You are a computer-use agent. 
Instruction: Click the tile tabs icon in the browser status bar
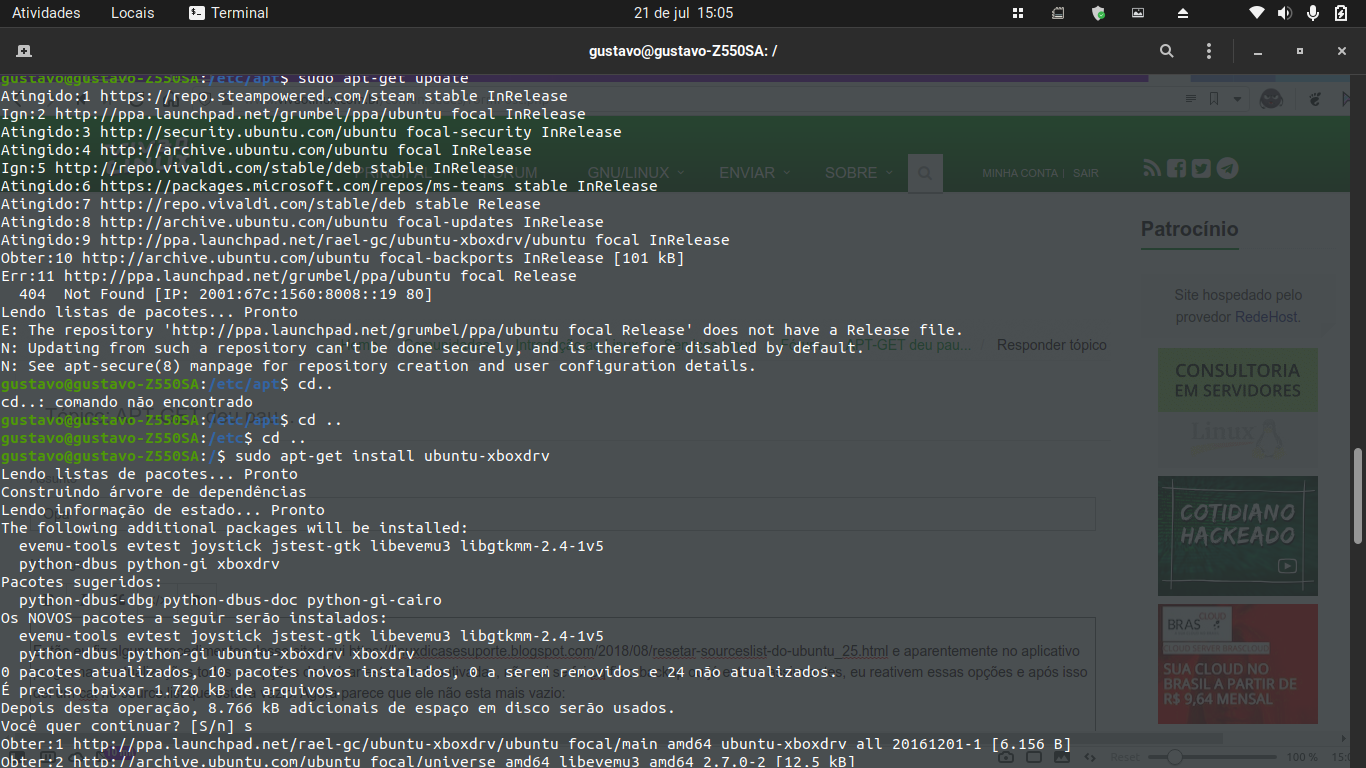point(1036,758)
